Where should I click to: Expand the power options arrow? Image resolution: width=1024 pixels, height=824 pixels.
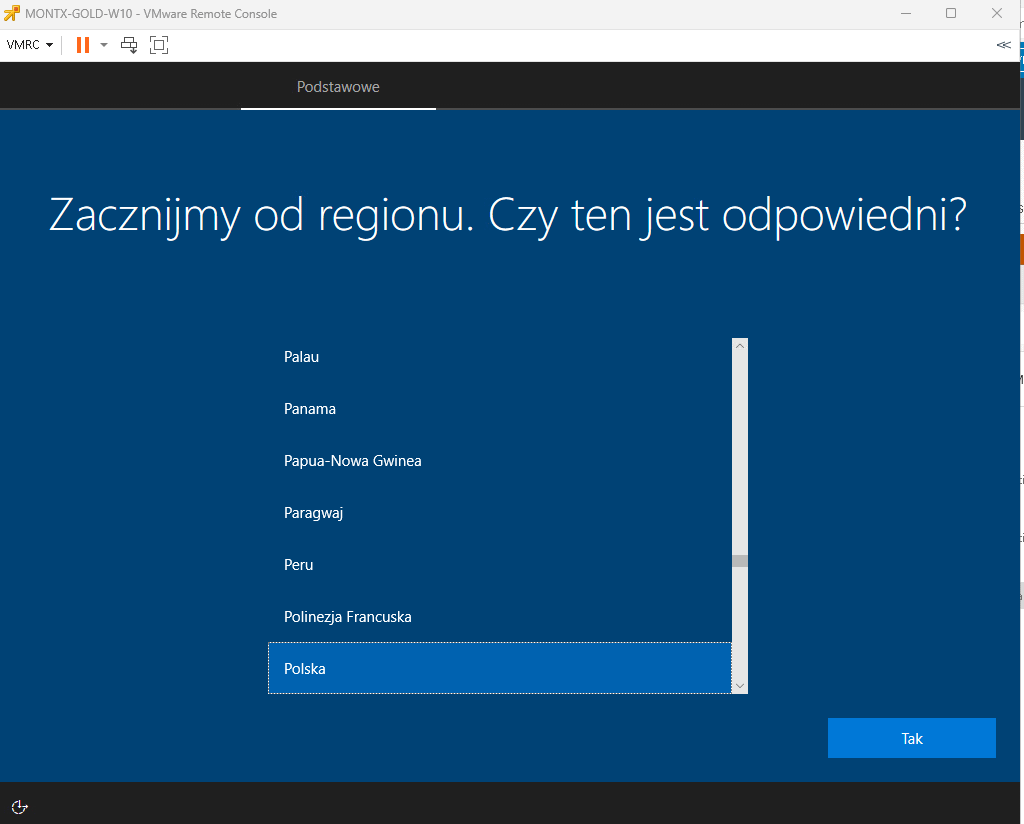point(104,45)
